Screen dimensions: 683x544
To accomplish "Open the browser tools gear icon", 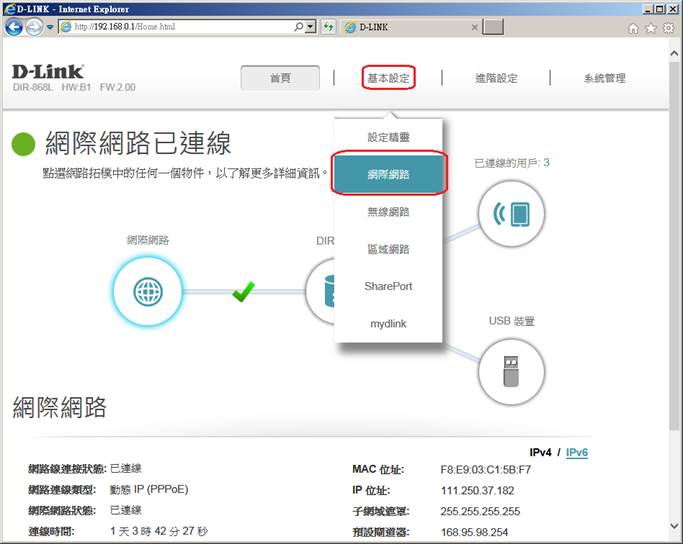I will (x=669, y=27).
